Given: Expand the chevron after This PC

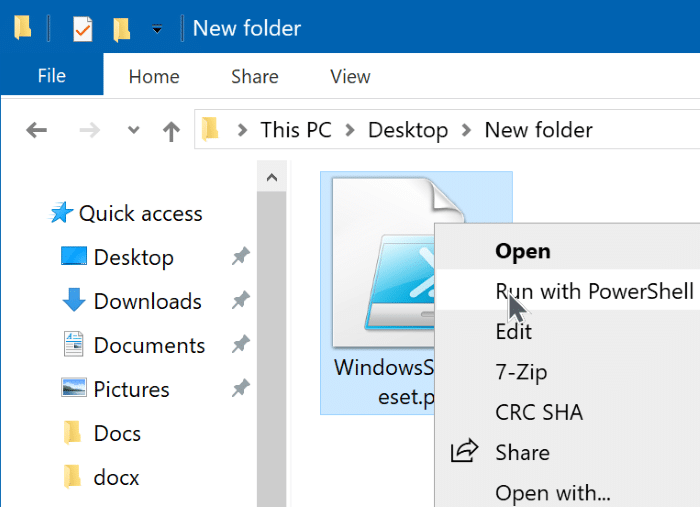Looking at the screenshot, I should click(350, 130).
